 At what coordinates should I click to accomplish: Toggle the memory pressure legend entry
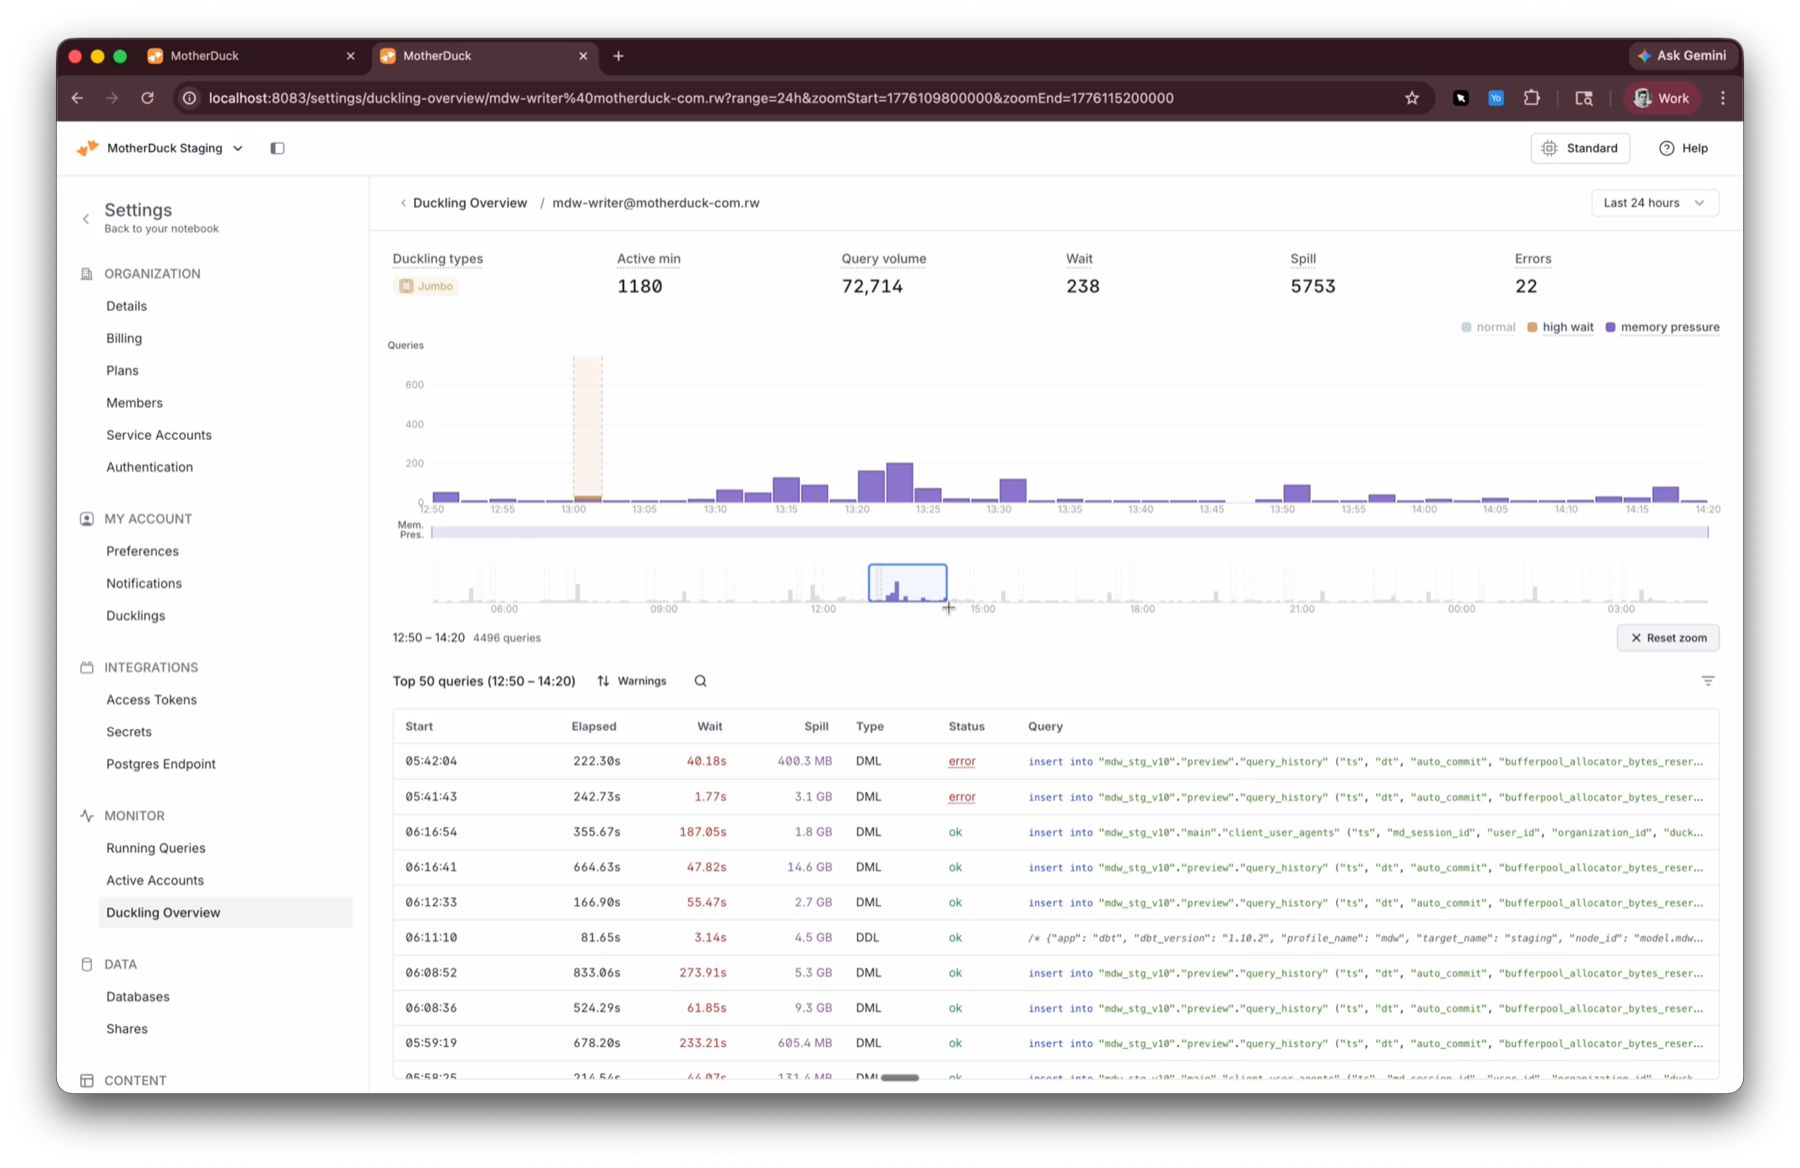[x=1662, y=327]
